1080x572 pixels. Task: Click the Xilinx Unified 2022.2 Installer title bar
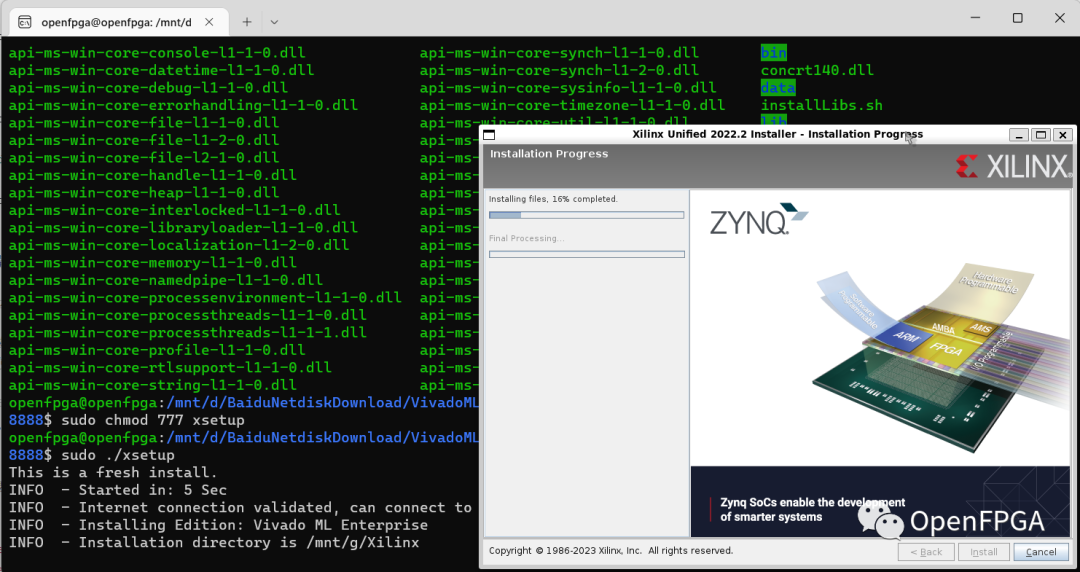click(778, 134)
